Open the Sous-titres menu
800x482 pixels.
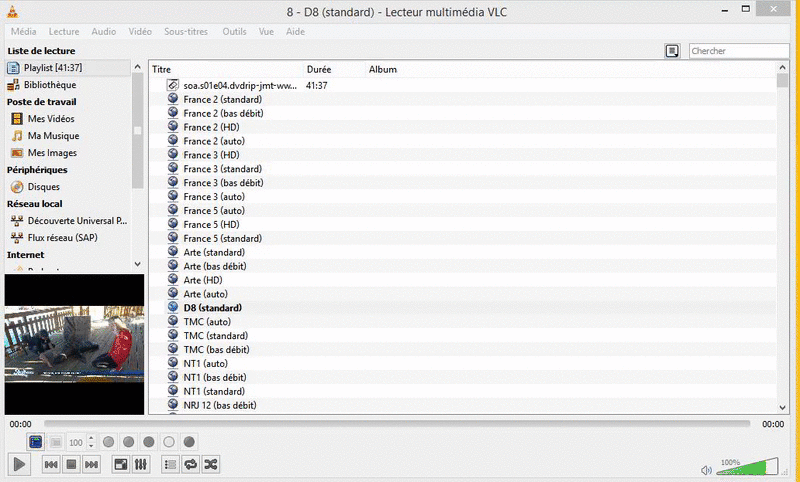pos(186,32)
